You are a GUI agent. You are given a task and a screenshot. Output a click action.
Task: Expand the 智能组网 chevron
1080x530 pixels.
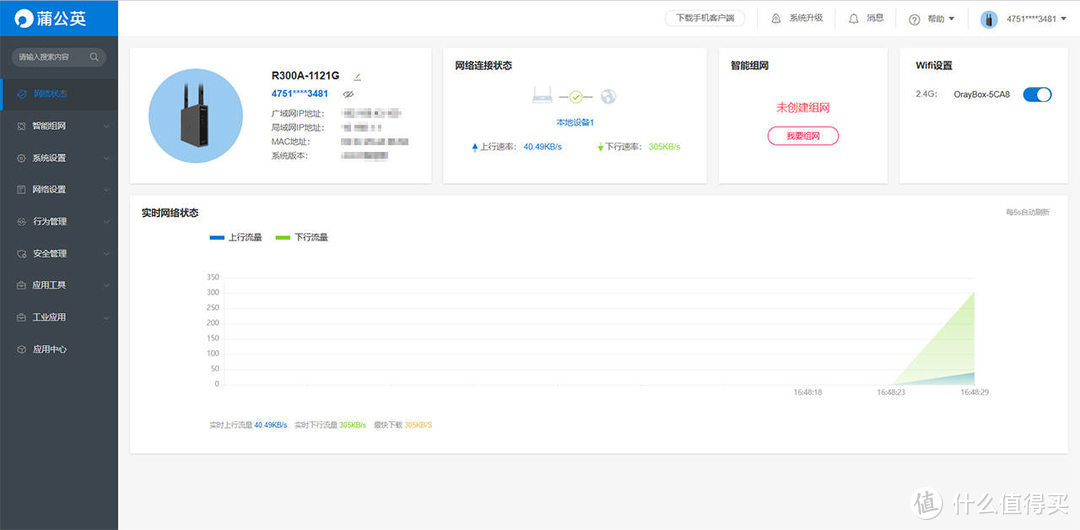pyautogui.click(x=106, y=126)
